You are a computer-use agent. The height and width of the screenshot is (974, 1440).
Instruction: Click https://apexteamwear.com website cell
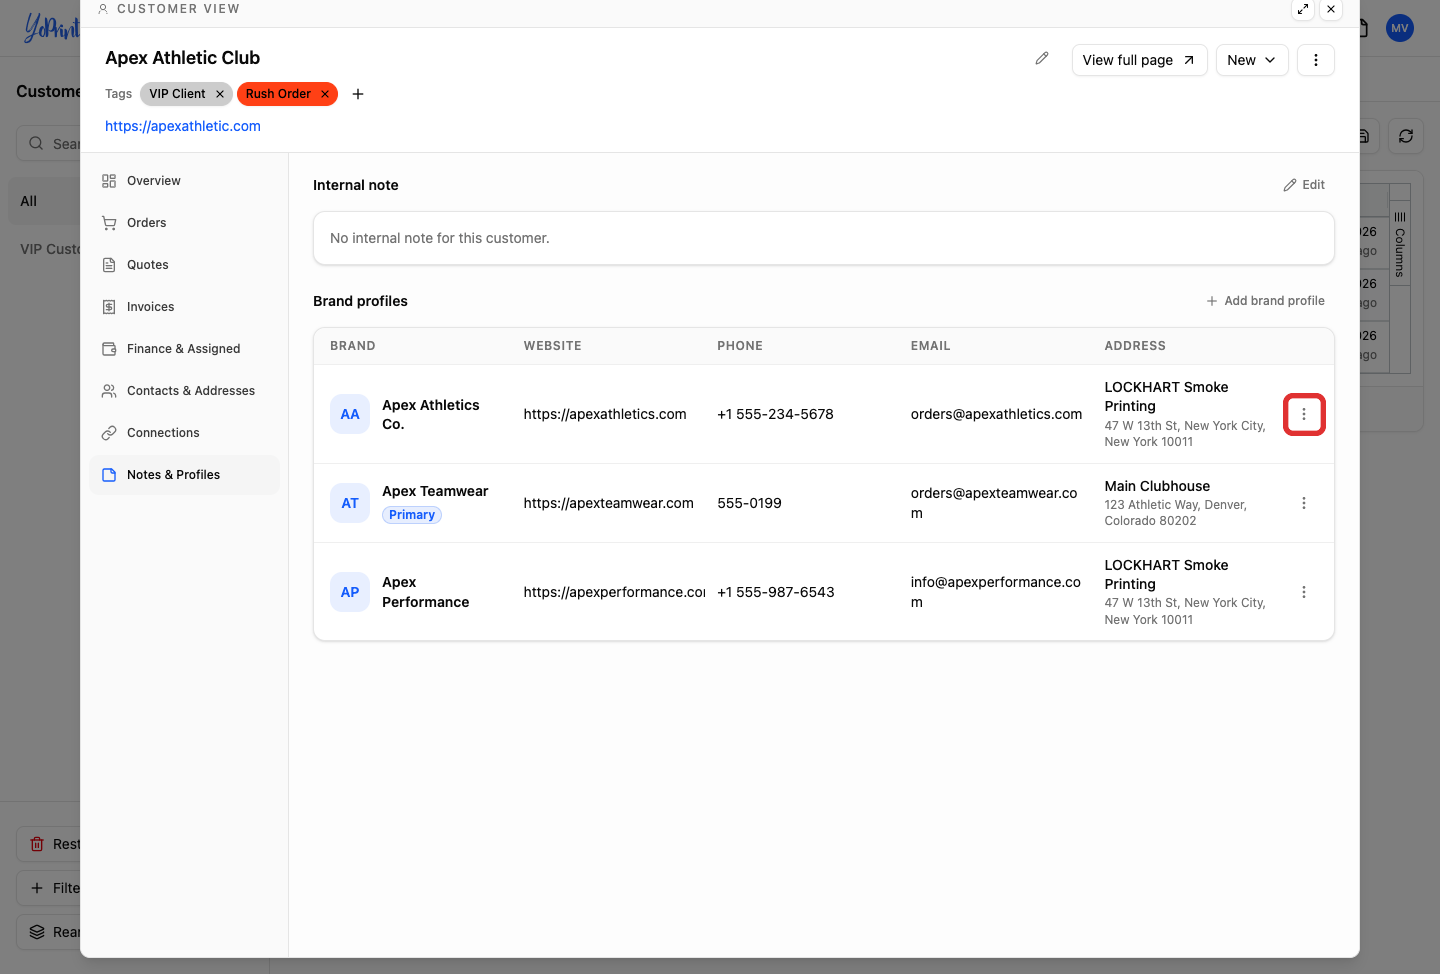608,503
